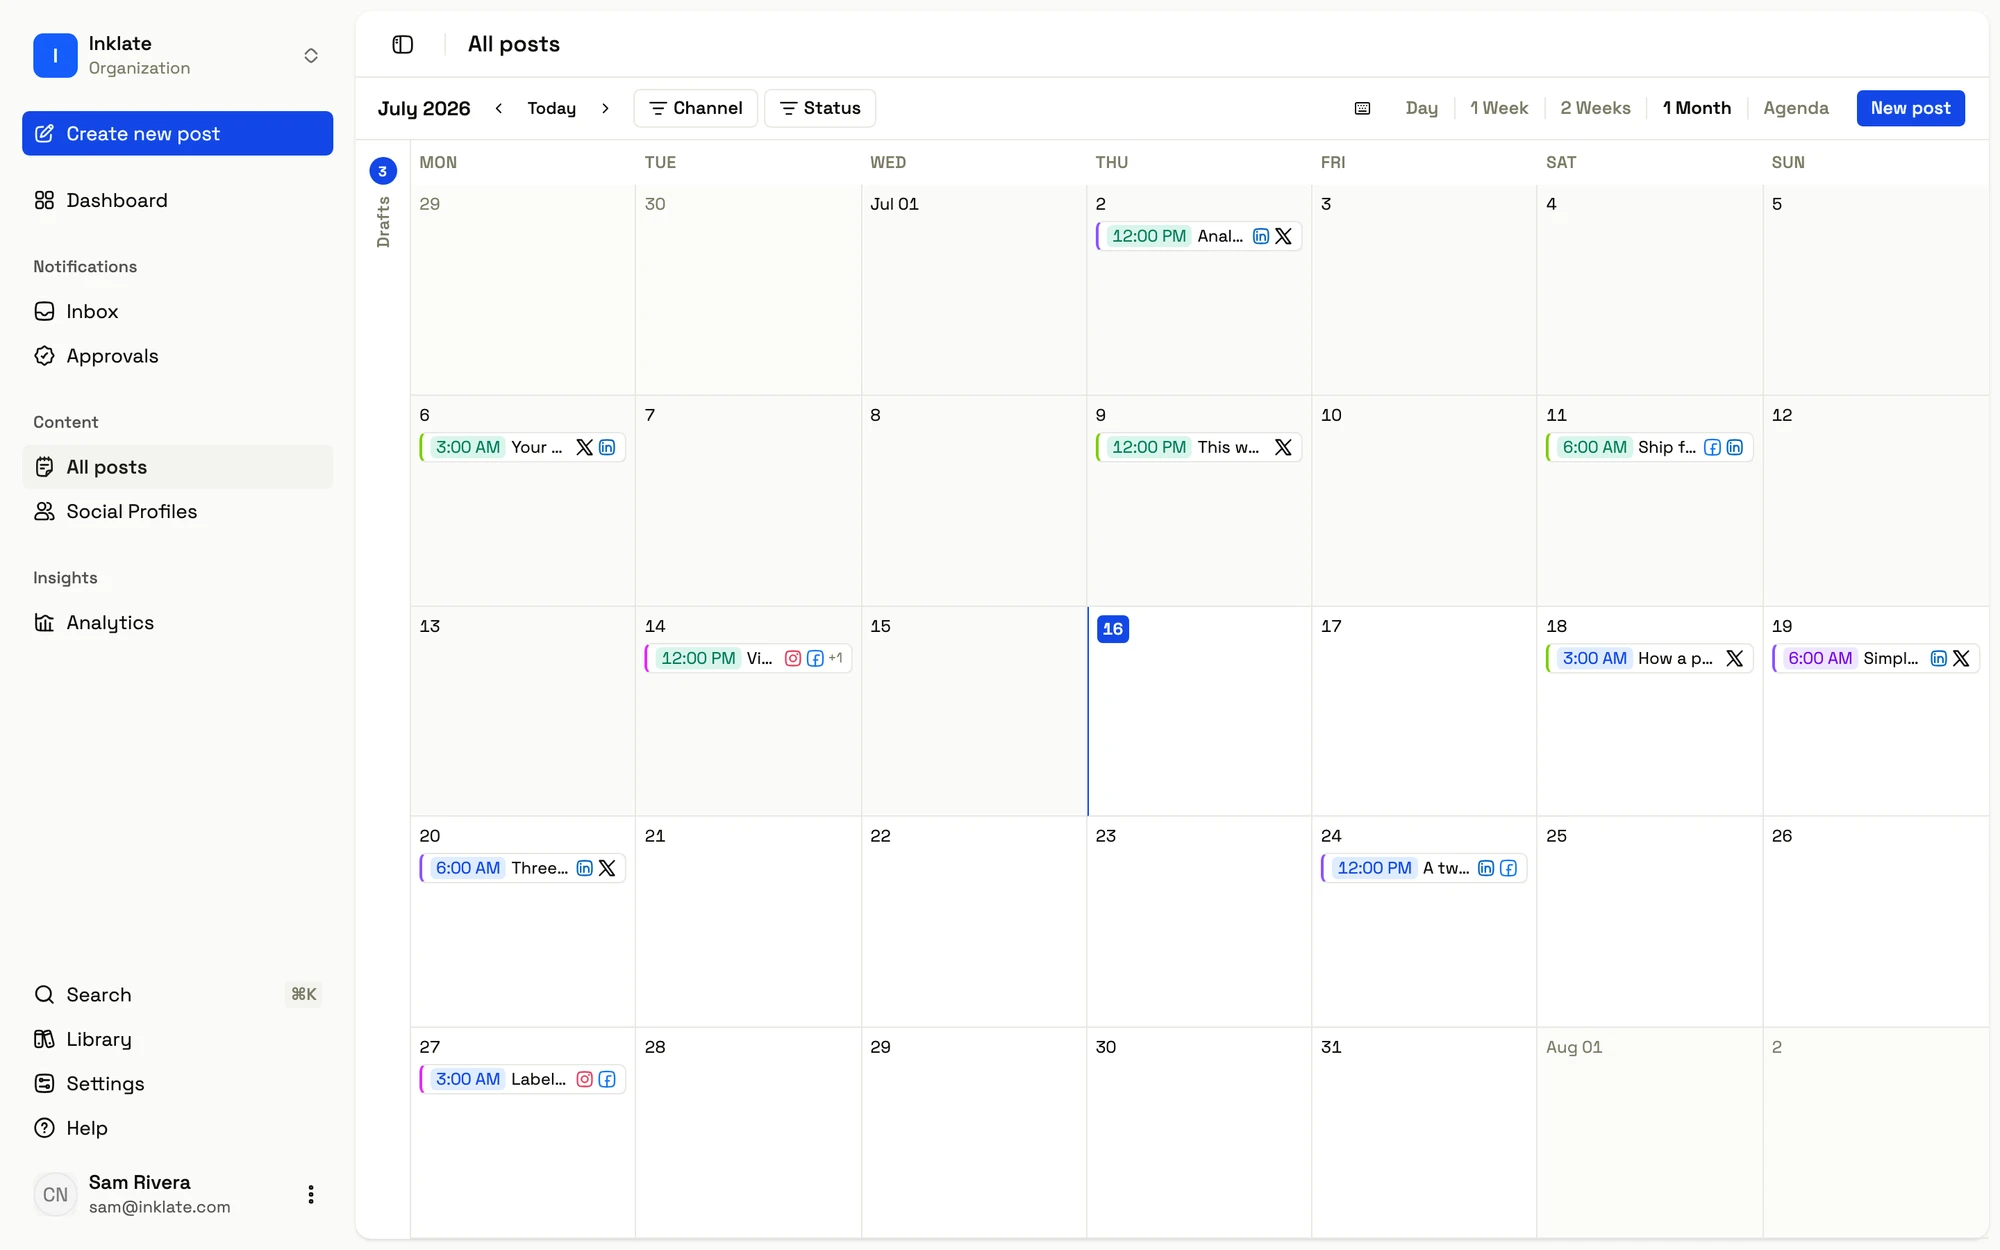The image size is (2000, 1250).
Task: Click LinkedIn icon on July 2 post
Action: click(x=1261, y=236)
